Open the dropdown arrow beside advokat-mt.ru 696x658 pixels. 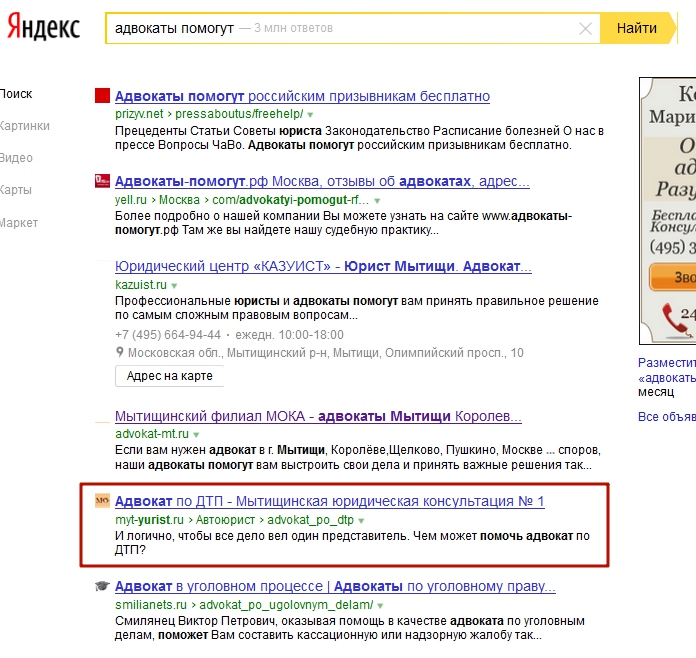[196, 435]
